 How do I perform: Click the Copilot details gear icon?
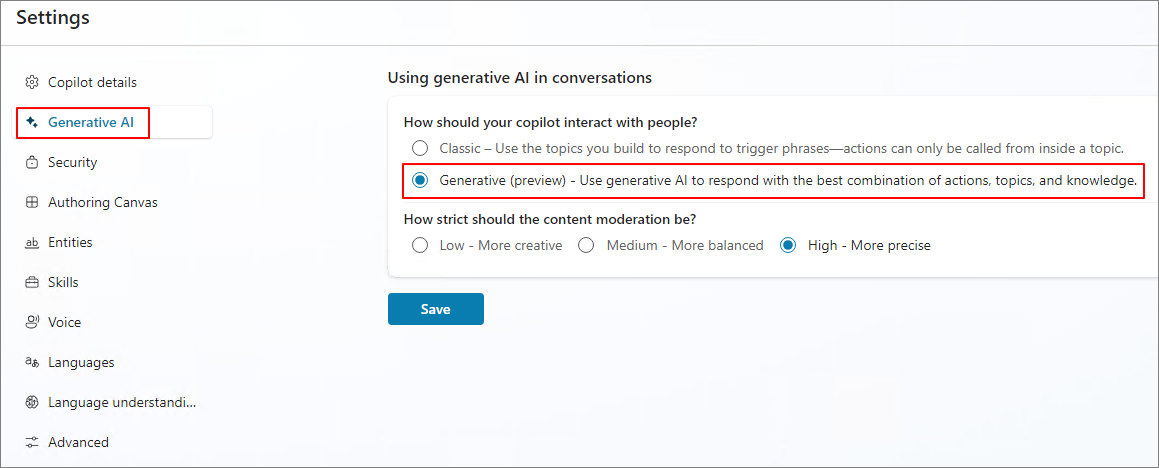(x=32, y=82)
